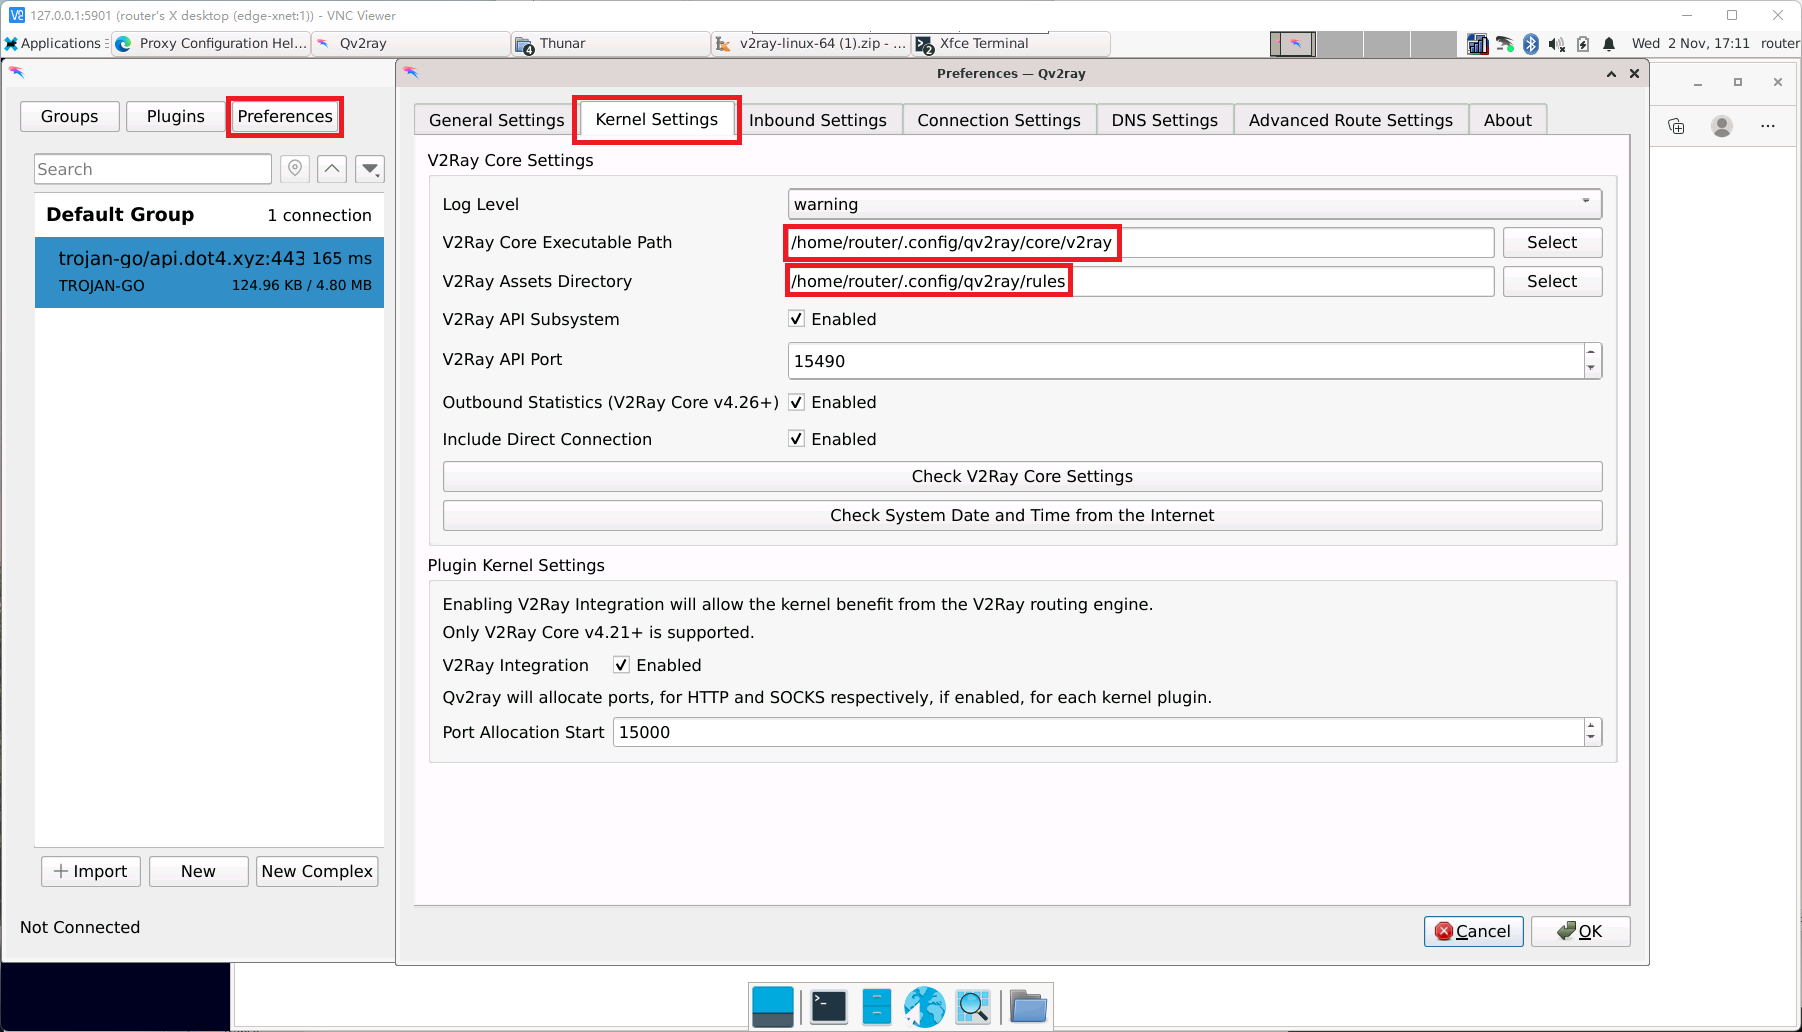Image resolution: width=1802 pixels, height=1032 pixels.
Task: Switch to Connection Settings tab
Action: click(999, 120)
